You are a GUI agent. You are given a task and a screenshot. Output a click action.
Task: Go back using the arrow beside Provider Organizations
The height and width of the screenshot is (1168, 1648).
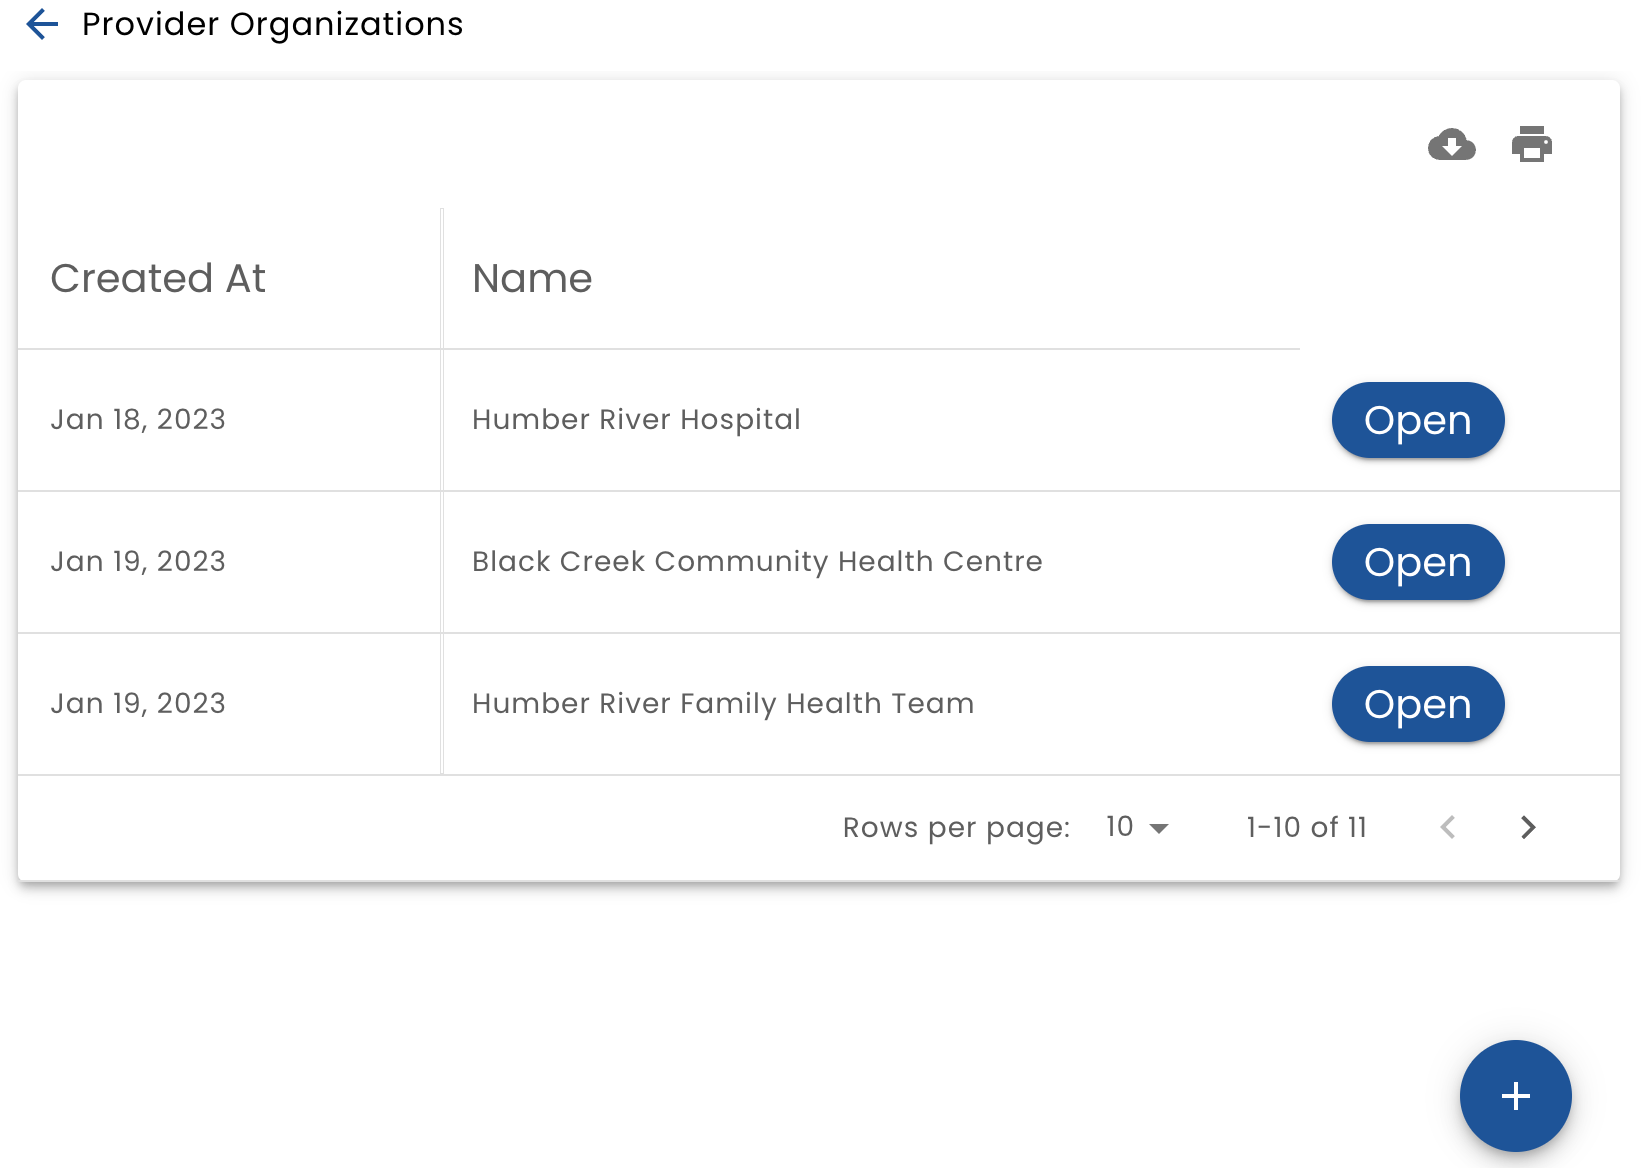[x=42, y=24]
